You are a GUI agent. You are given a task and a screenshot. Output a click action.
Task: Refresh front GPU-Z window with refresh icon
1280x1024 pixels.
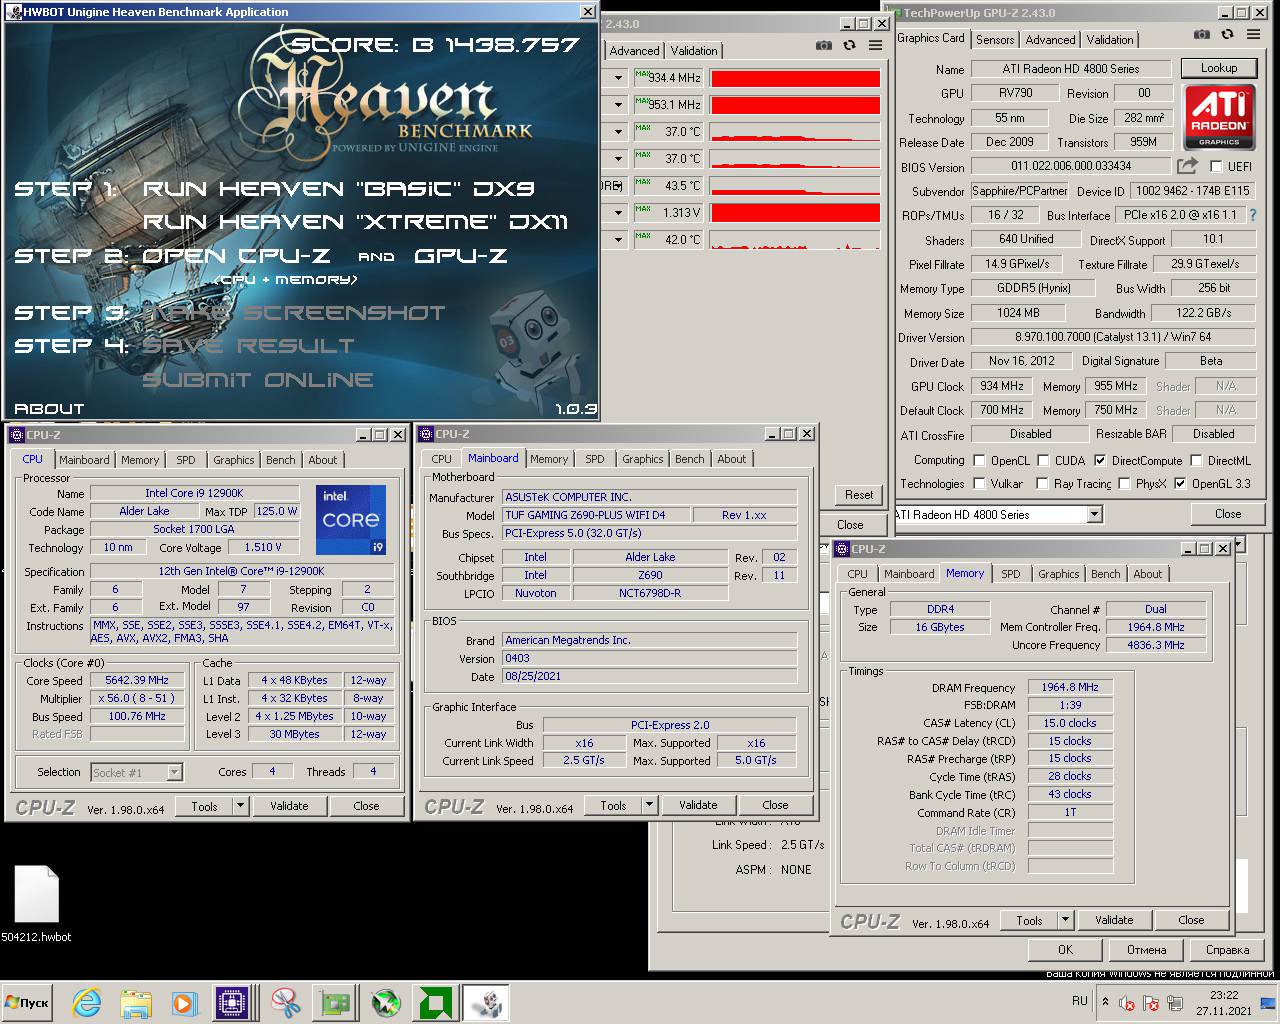click(1228, 35)
